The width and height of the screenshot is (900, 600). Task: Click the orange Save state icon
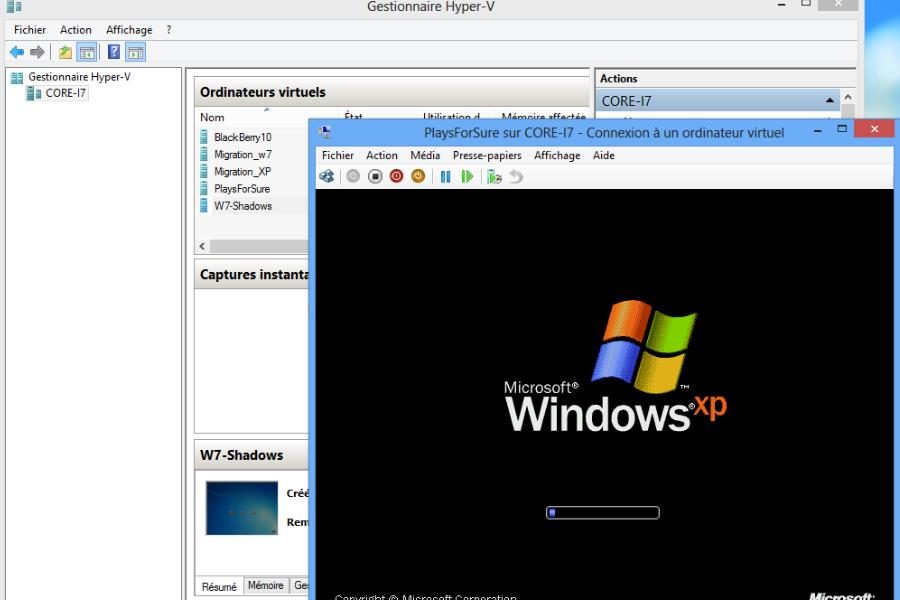pyautogui.click(x=418, y=176)
